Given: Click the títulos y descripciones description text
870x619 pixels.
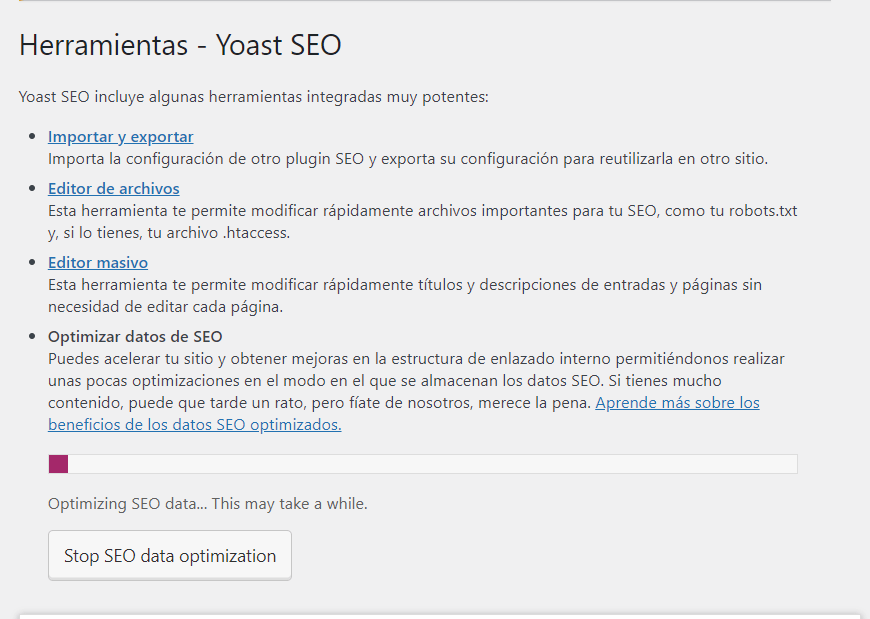Looking at the screenshot, I should click(405, 296).
